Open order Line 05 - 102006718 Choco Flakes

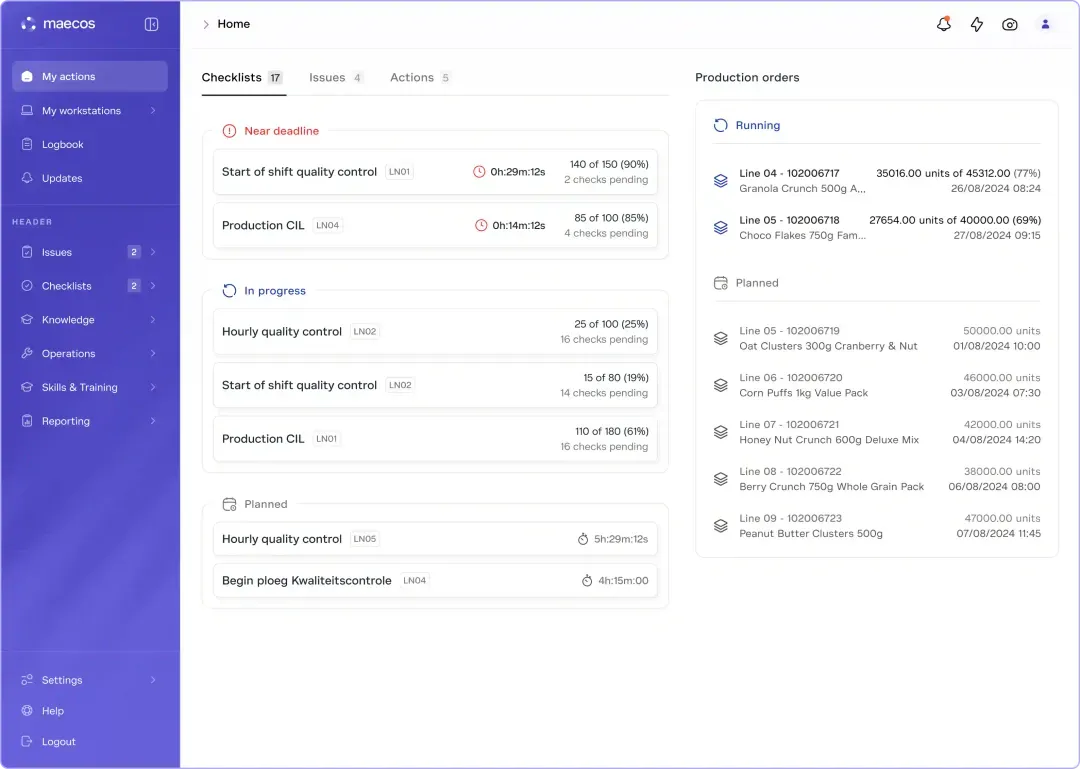[876, 227]
